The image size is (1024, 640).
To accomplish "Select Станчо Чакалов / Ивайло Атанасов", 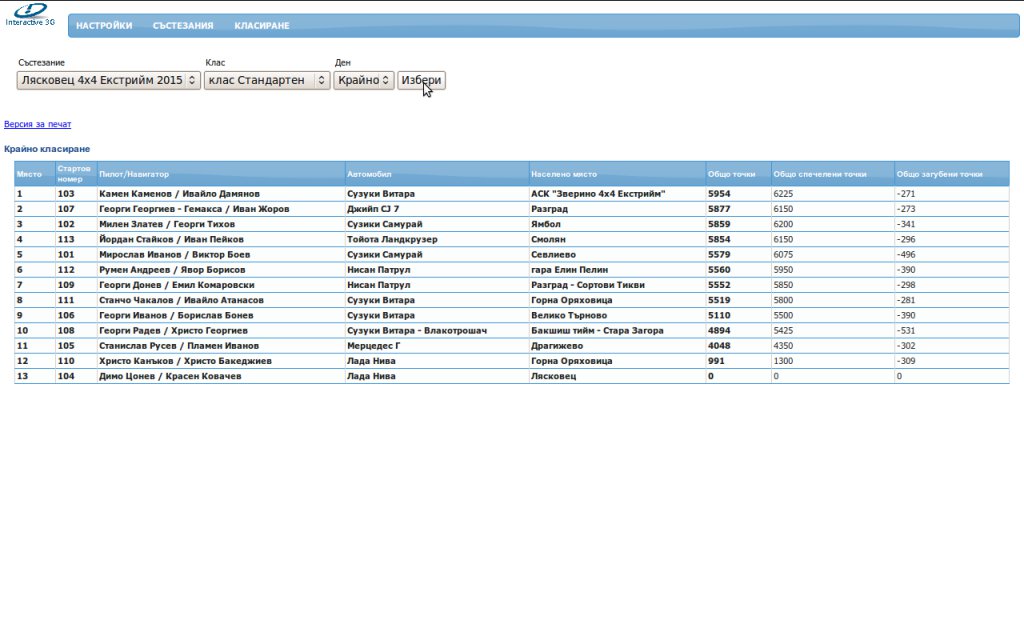I will pos(181,300).
